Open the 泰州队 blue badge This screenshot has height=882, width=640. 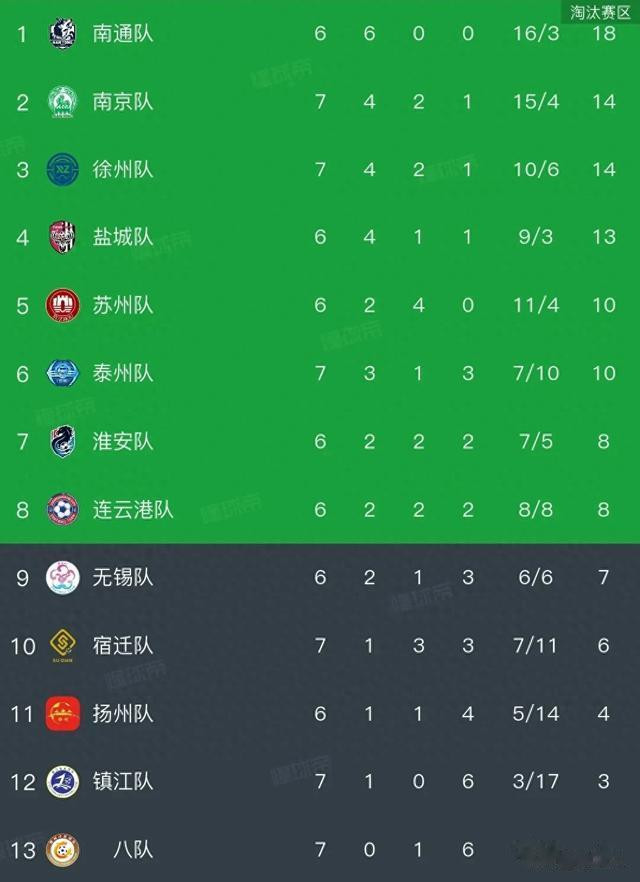tap(62, 374)
